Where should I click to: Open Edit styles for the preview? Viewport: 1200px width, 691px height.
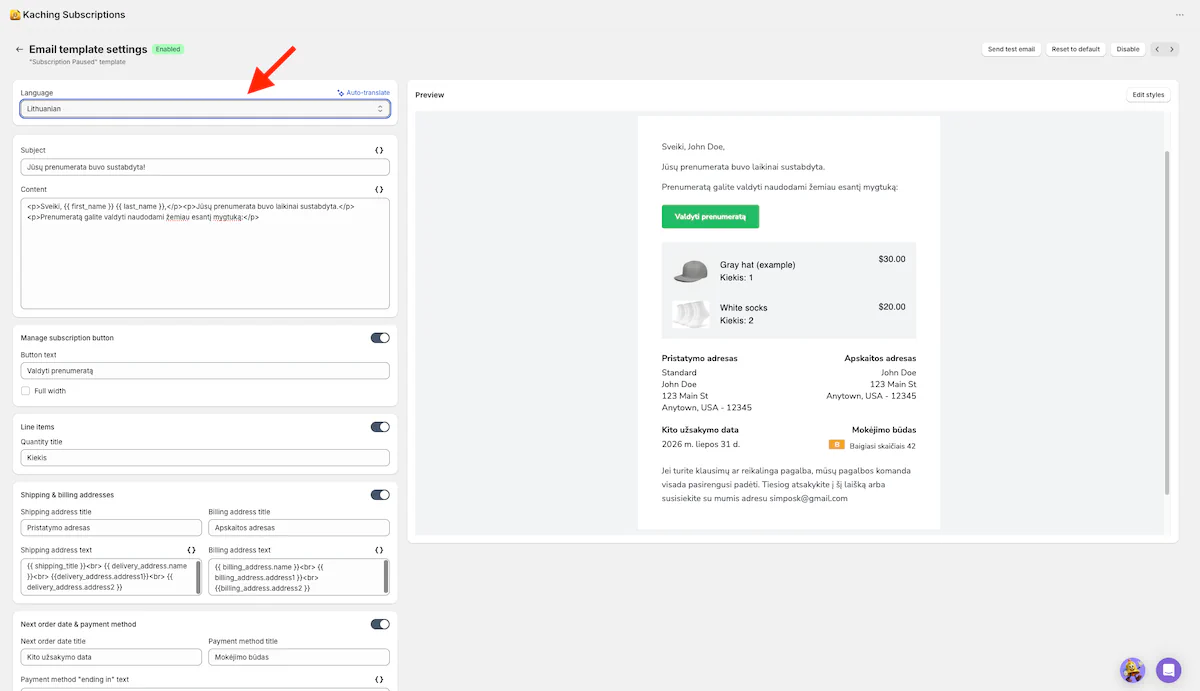click(1148, 95)
